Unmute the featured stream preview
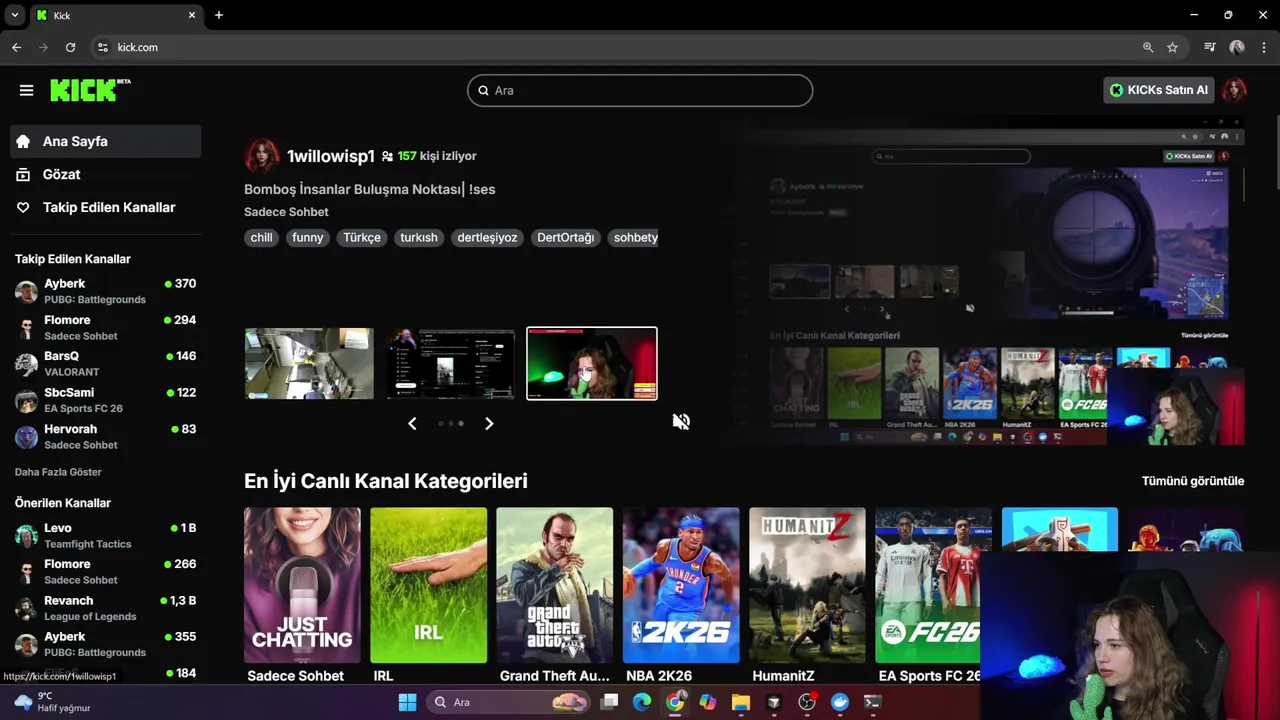Screen dimensions: 1280x720 (x=681, y=422)
